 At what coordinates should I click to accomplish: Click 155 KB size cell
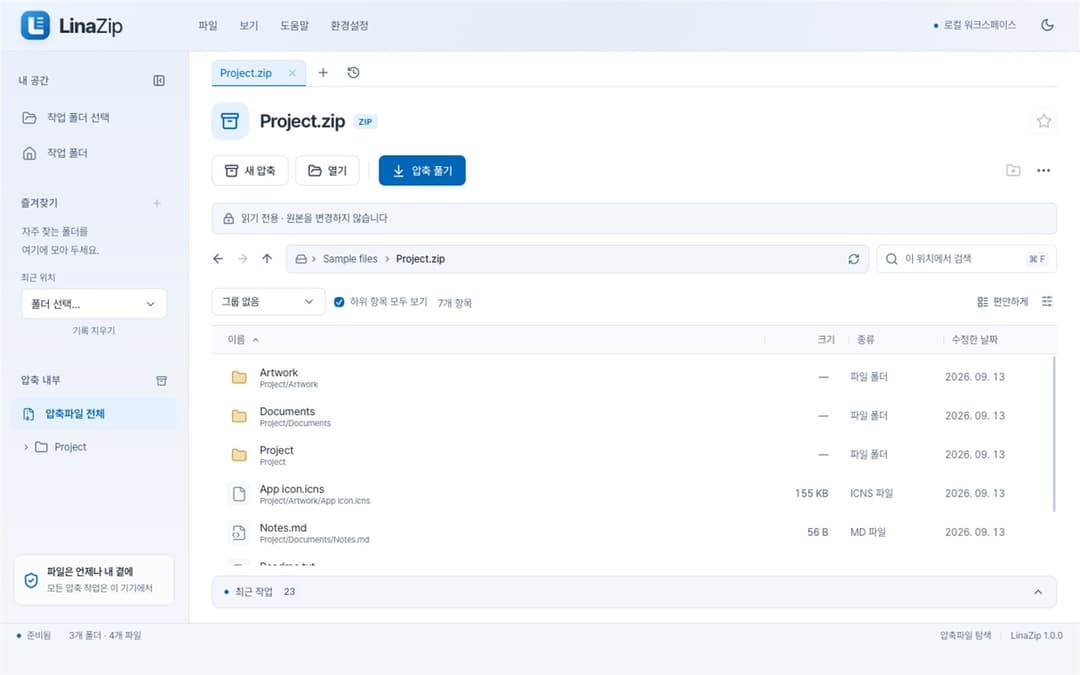tap(811, 494)
